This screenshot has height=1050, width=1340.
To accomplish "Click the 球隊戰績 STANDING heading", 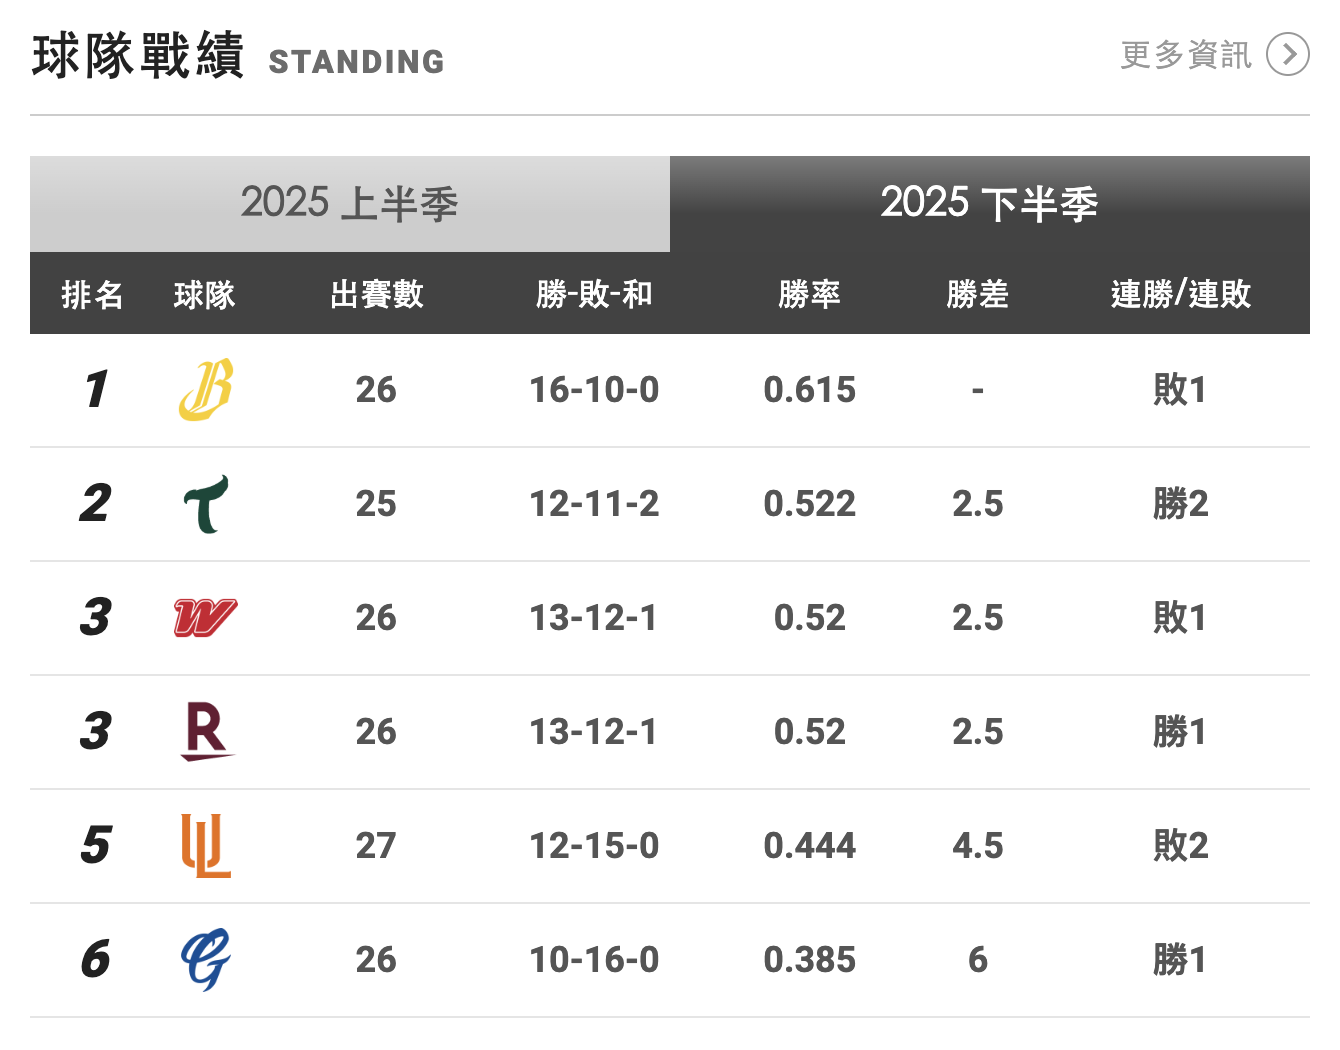I will [238, 56].
